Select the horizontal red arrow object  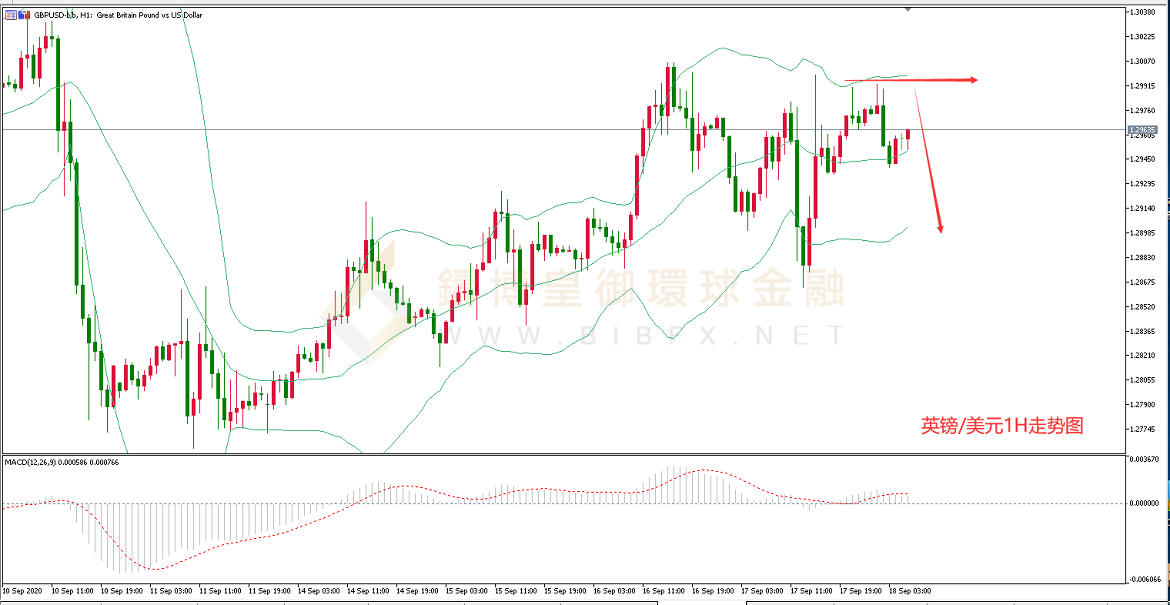[910, 80]
